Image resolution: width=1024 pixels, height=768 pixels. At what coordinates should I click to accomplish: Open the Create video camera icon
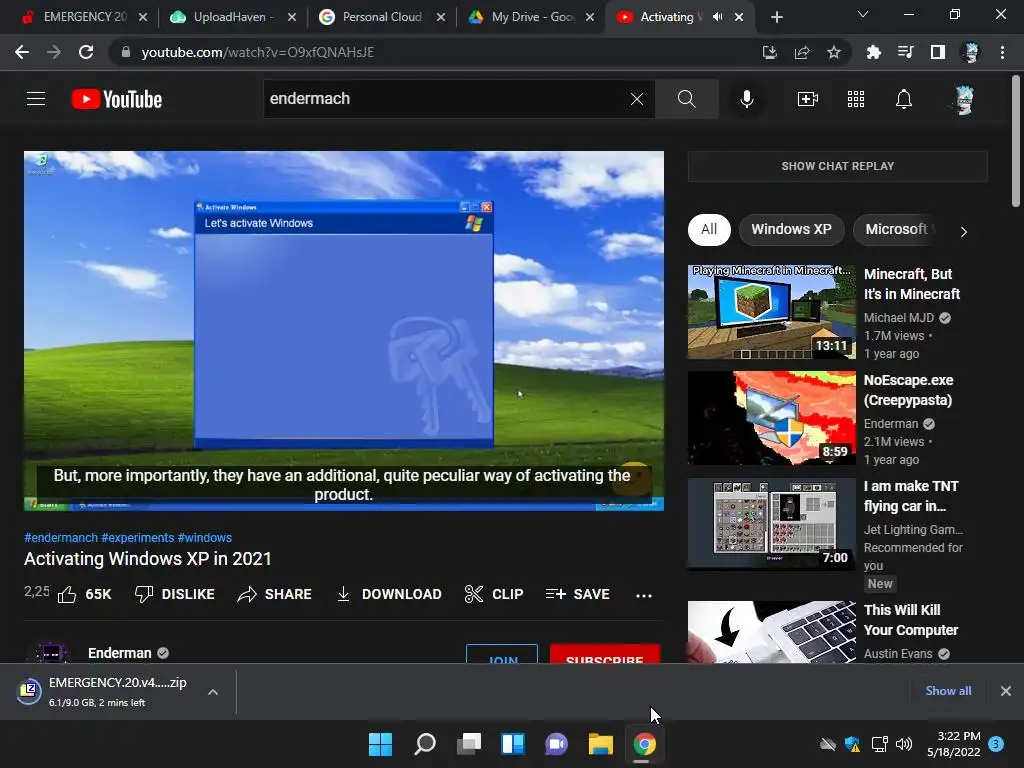tap(808, 99)
